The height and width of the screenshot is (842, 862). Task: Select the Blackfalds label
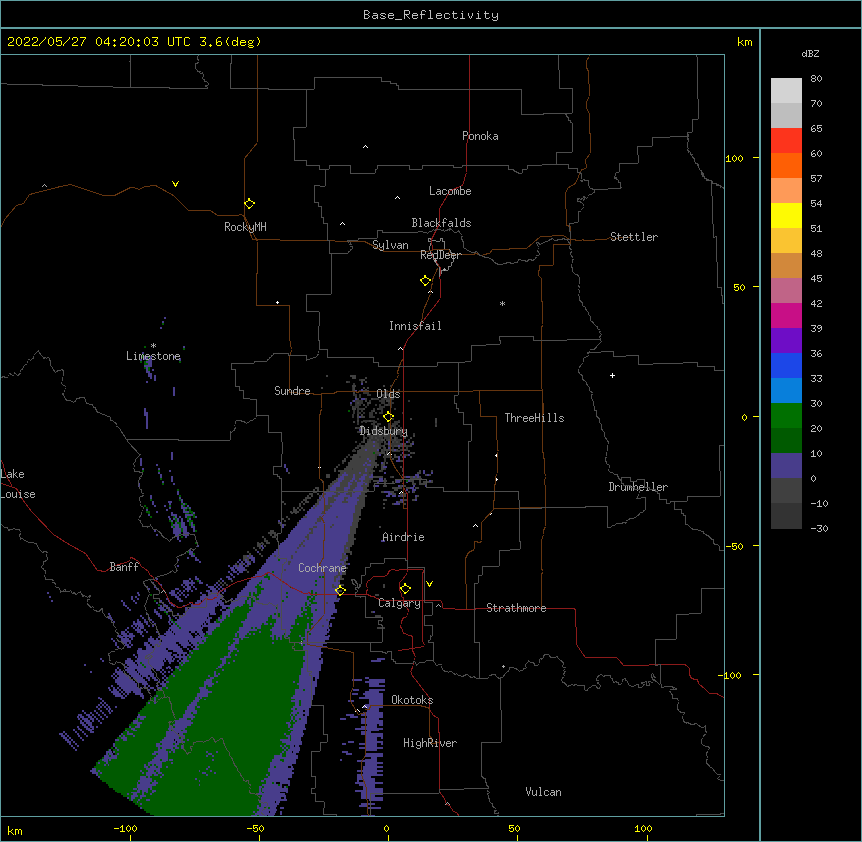[x=441, y=223]
